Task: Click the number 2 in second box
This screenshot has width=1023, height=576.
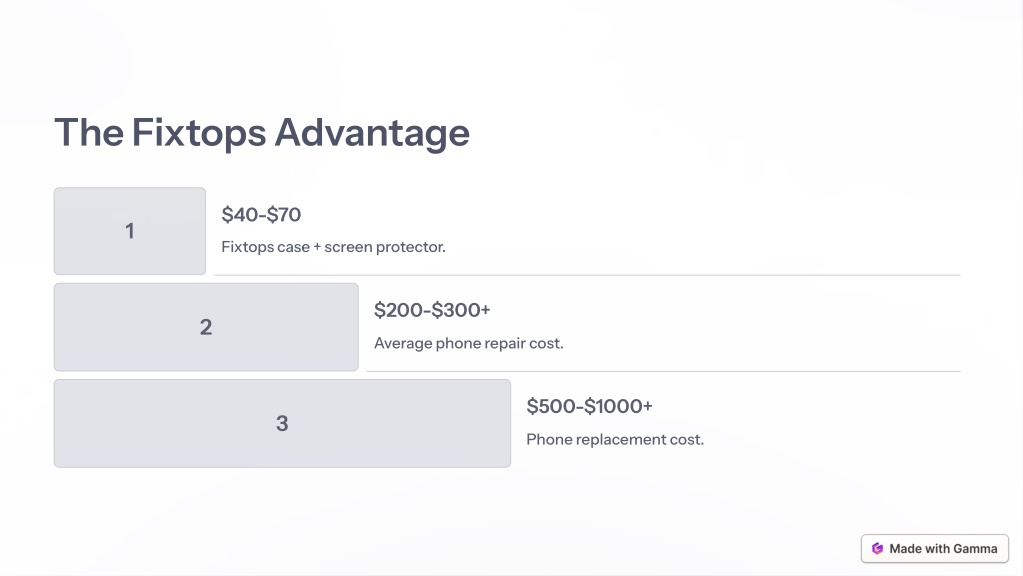Action: [206, 327]
